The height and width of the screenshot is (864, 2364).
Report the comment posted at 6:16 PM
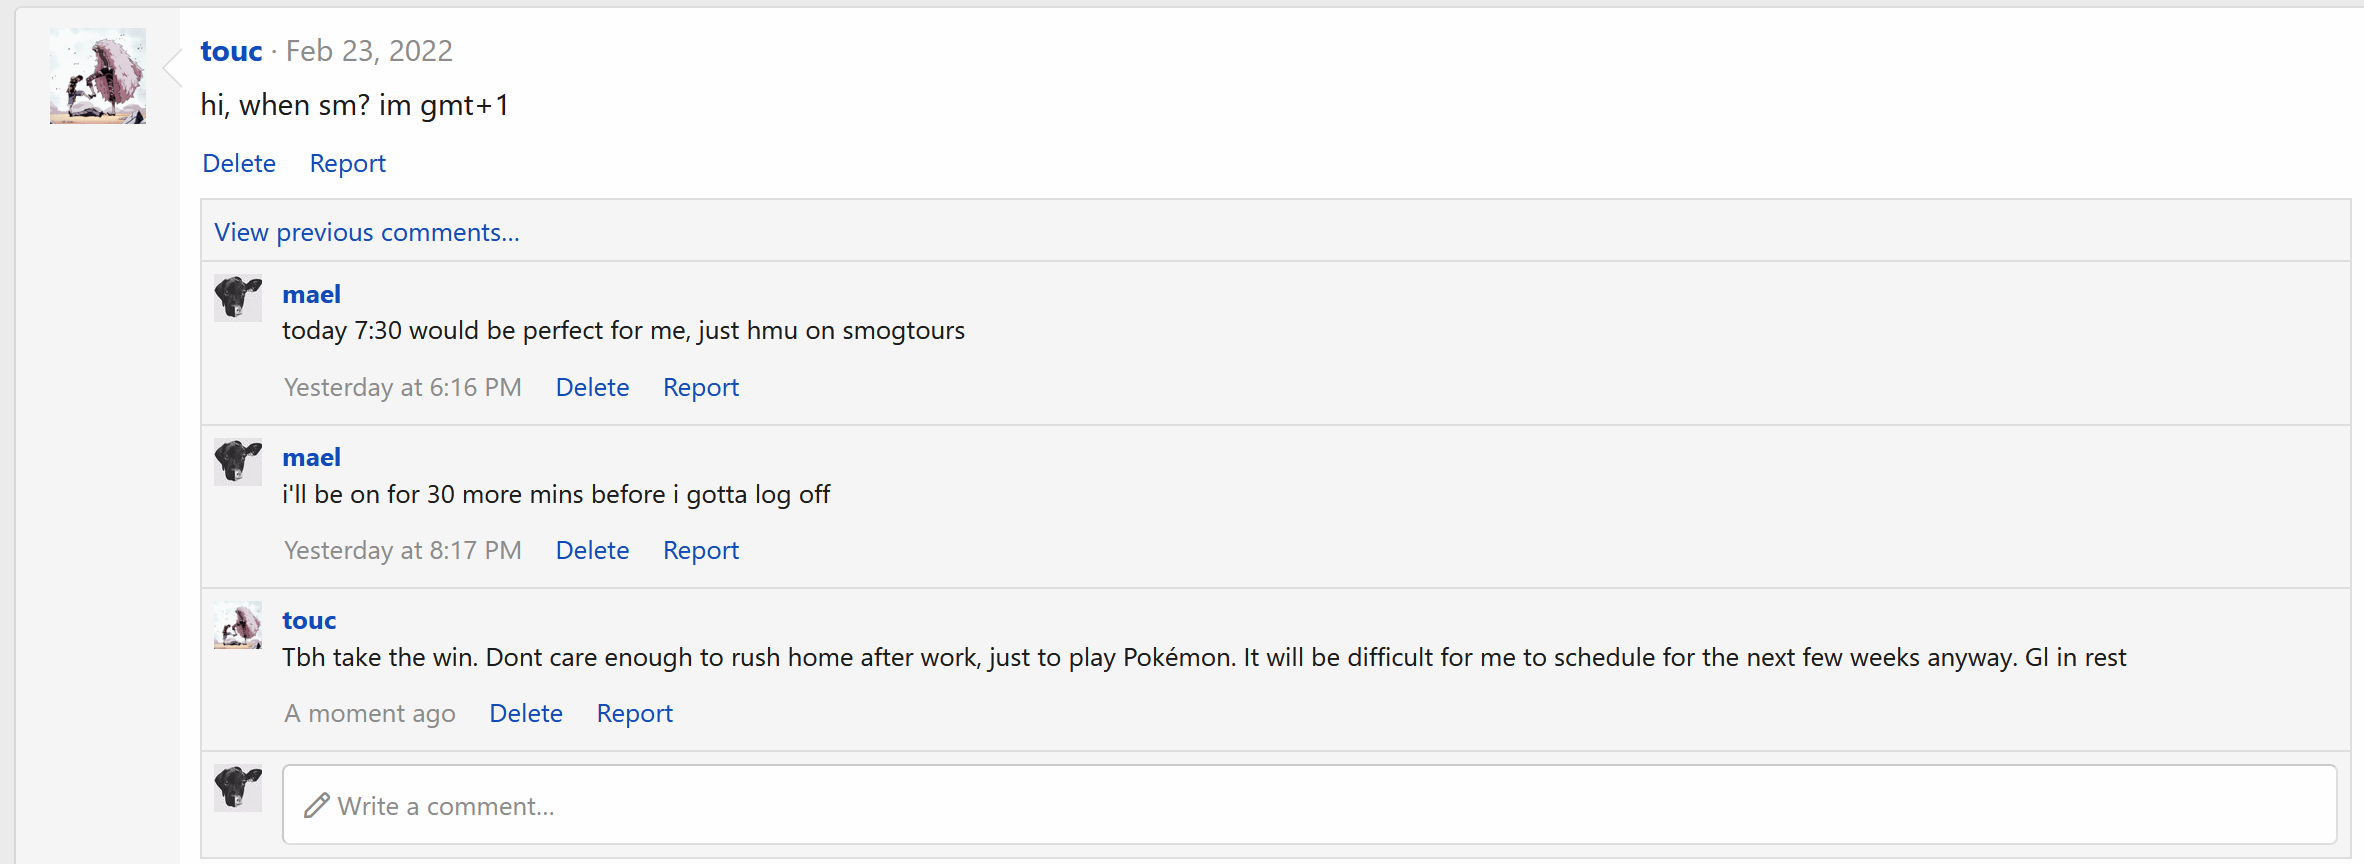[701, 387]
